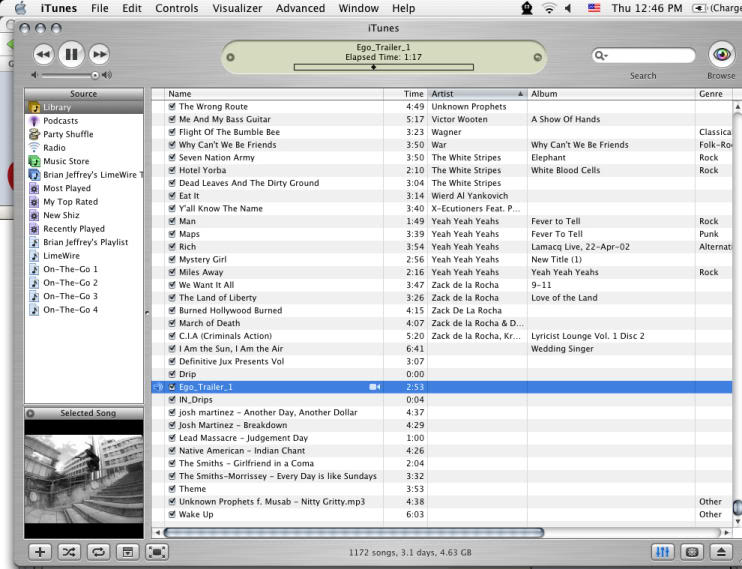Viewport: 742px width, 569px height.
Task: Open the File menu
Action: 99,8
